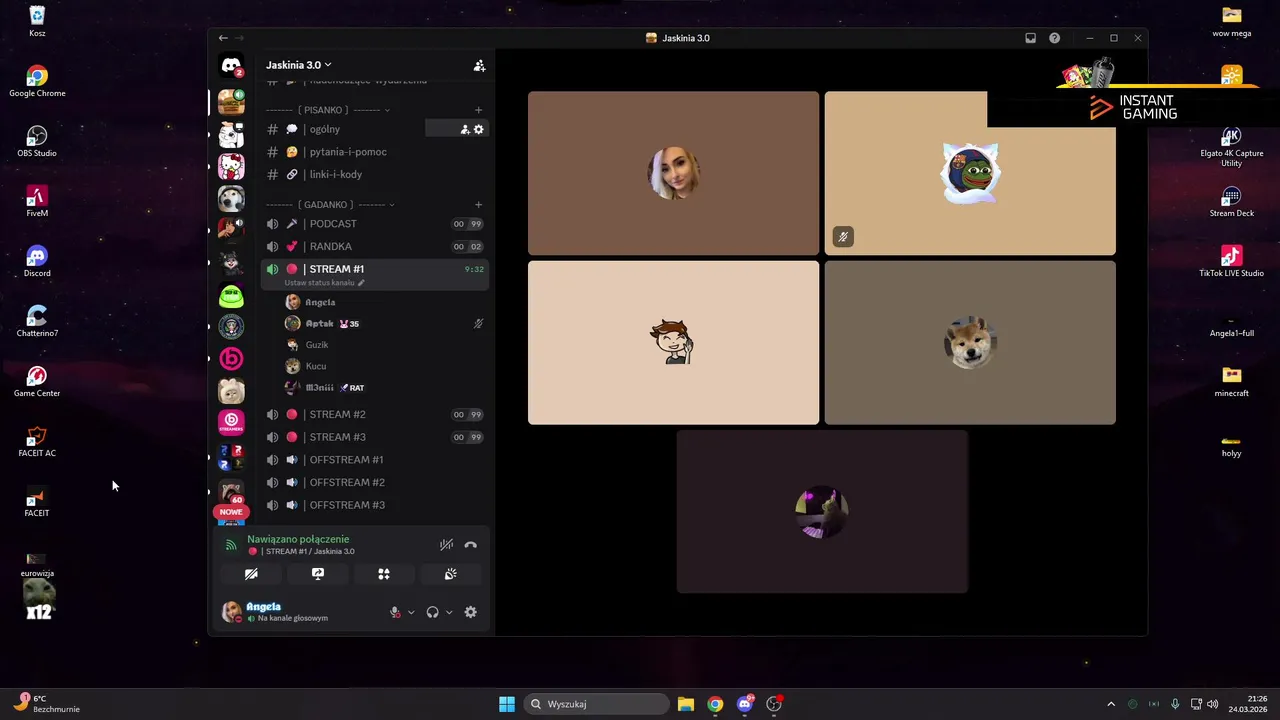Toggle microphone mute in user panel
This screenshot has width=1280, height=720.
pos(395,612)
